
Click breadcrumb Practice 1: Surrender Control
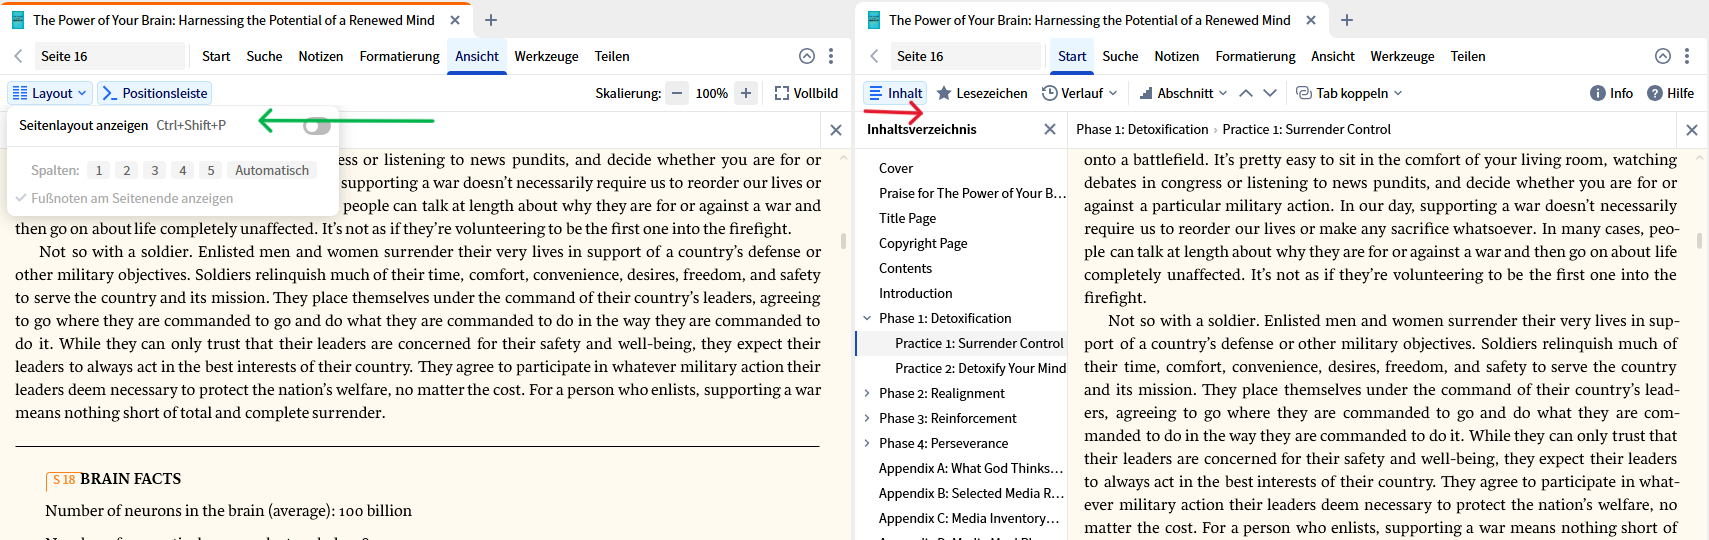click(x=1307, y=129)
